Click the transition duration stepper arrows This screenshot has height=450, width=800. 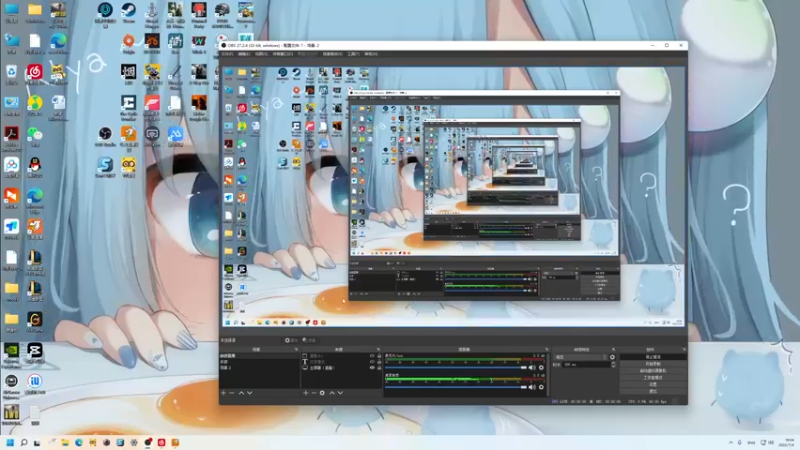[613, 364]
